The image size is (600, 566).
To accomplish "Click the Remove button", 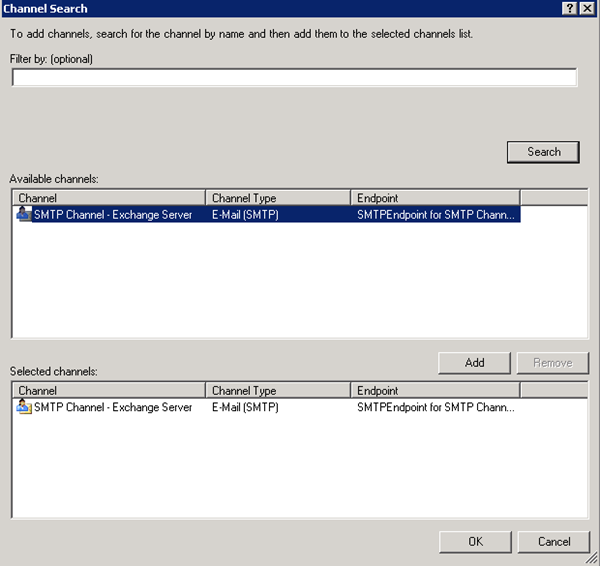I will click(553, 363).
